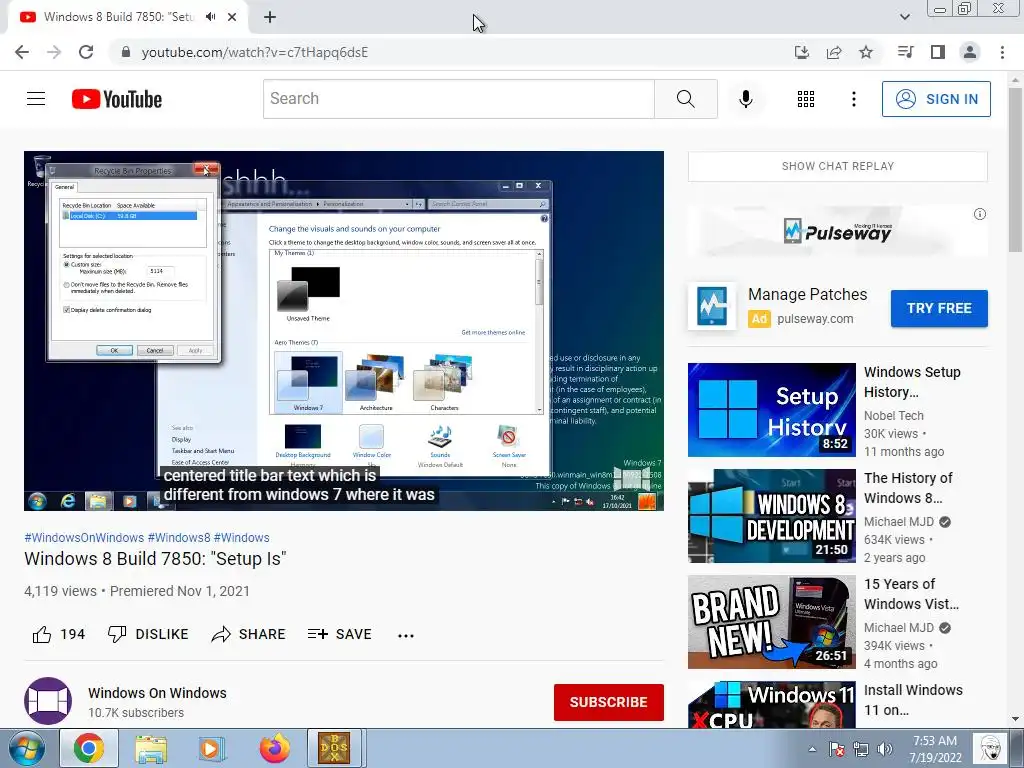Open DOSBox from the taskbar
Screen dimensions: 1024x768
334,748
